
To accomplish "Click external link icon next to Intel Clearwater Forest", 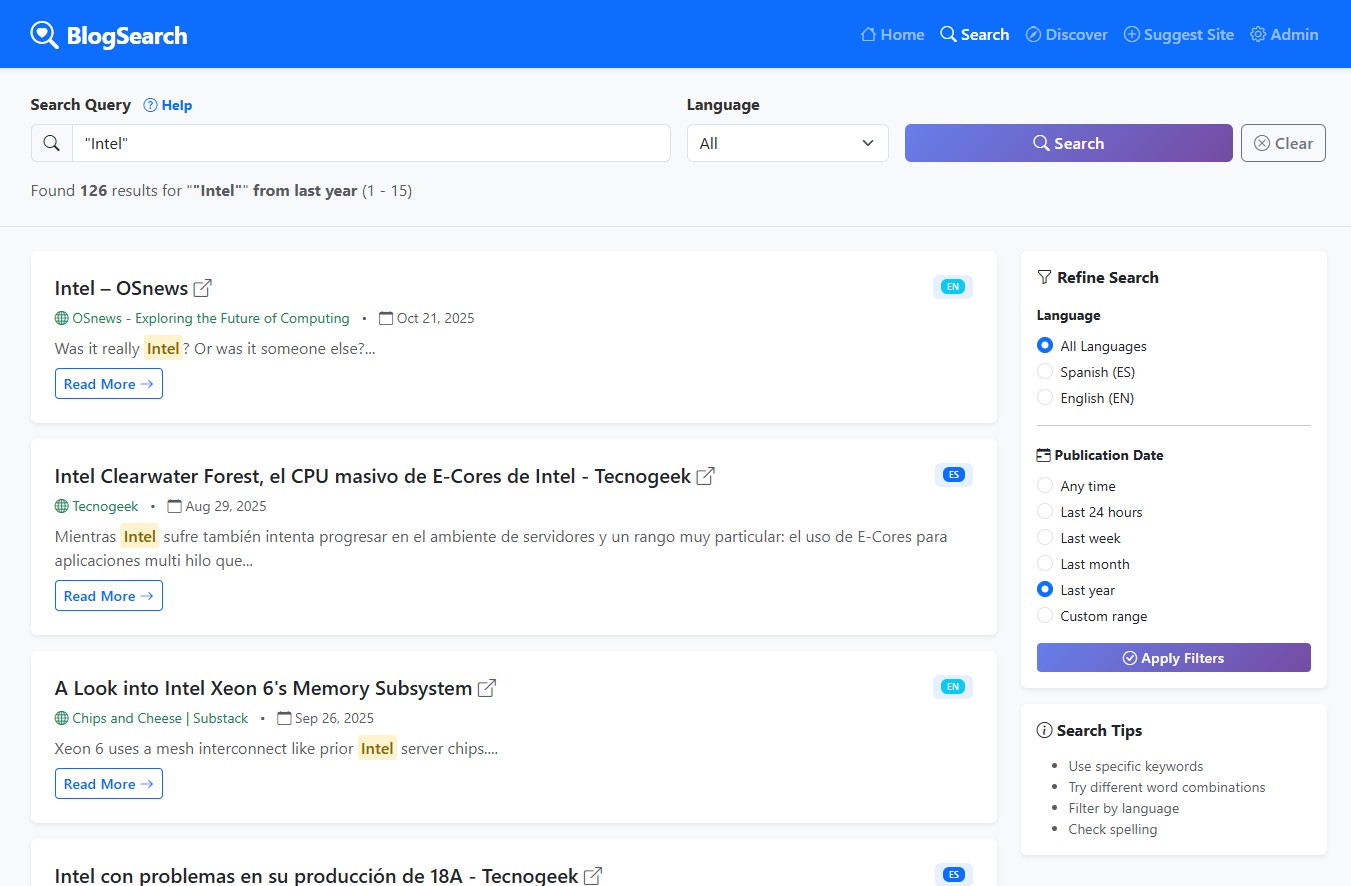I will [x=705, y=476].
